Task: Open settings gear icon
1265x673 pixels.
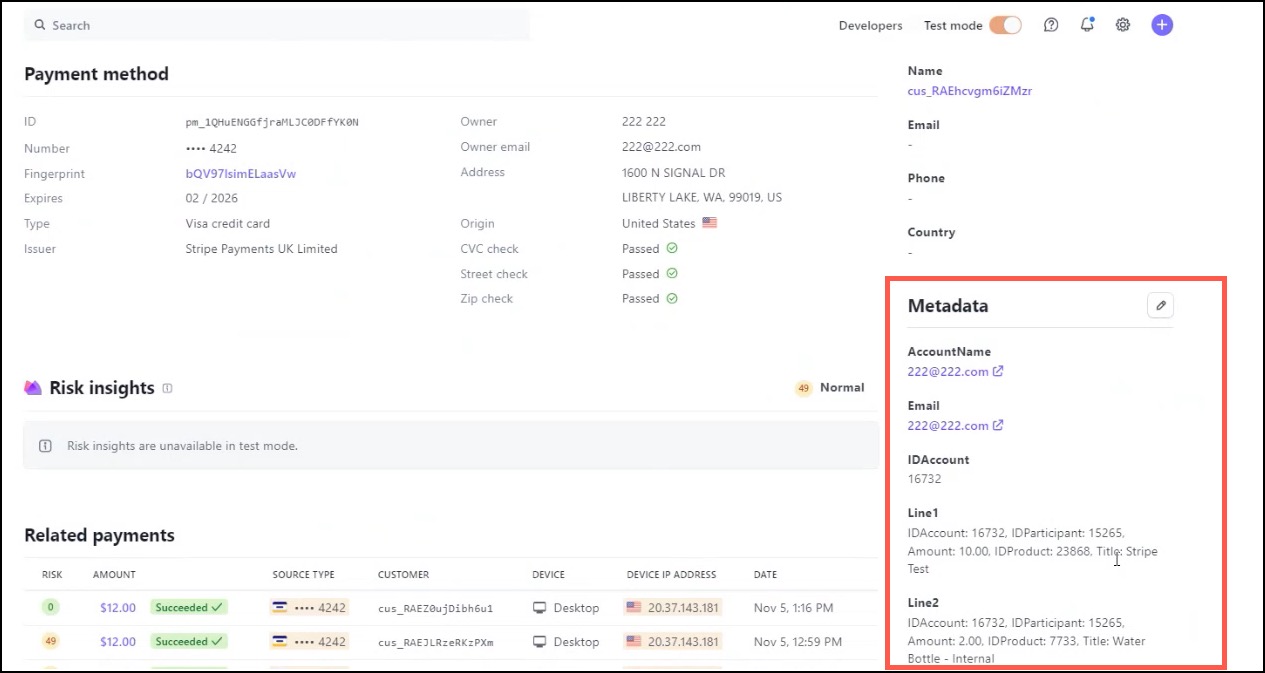Action: [x=1123, y=25]
